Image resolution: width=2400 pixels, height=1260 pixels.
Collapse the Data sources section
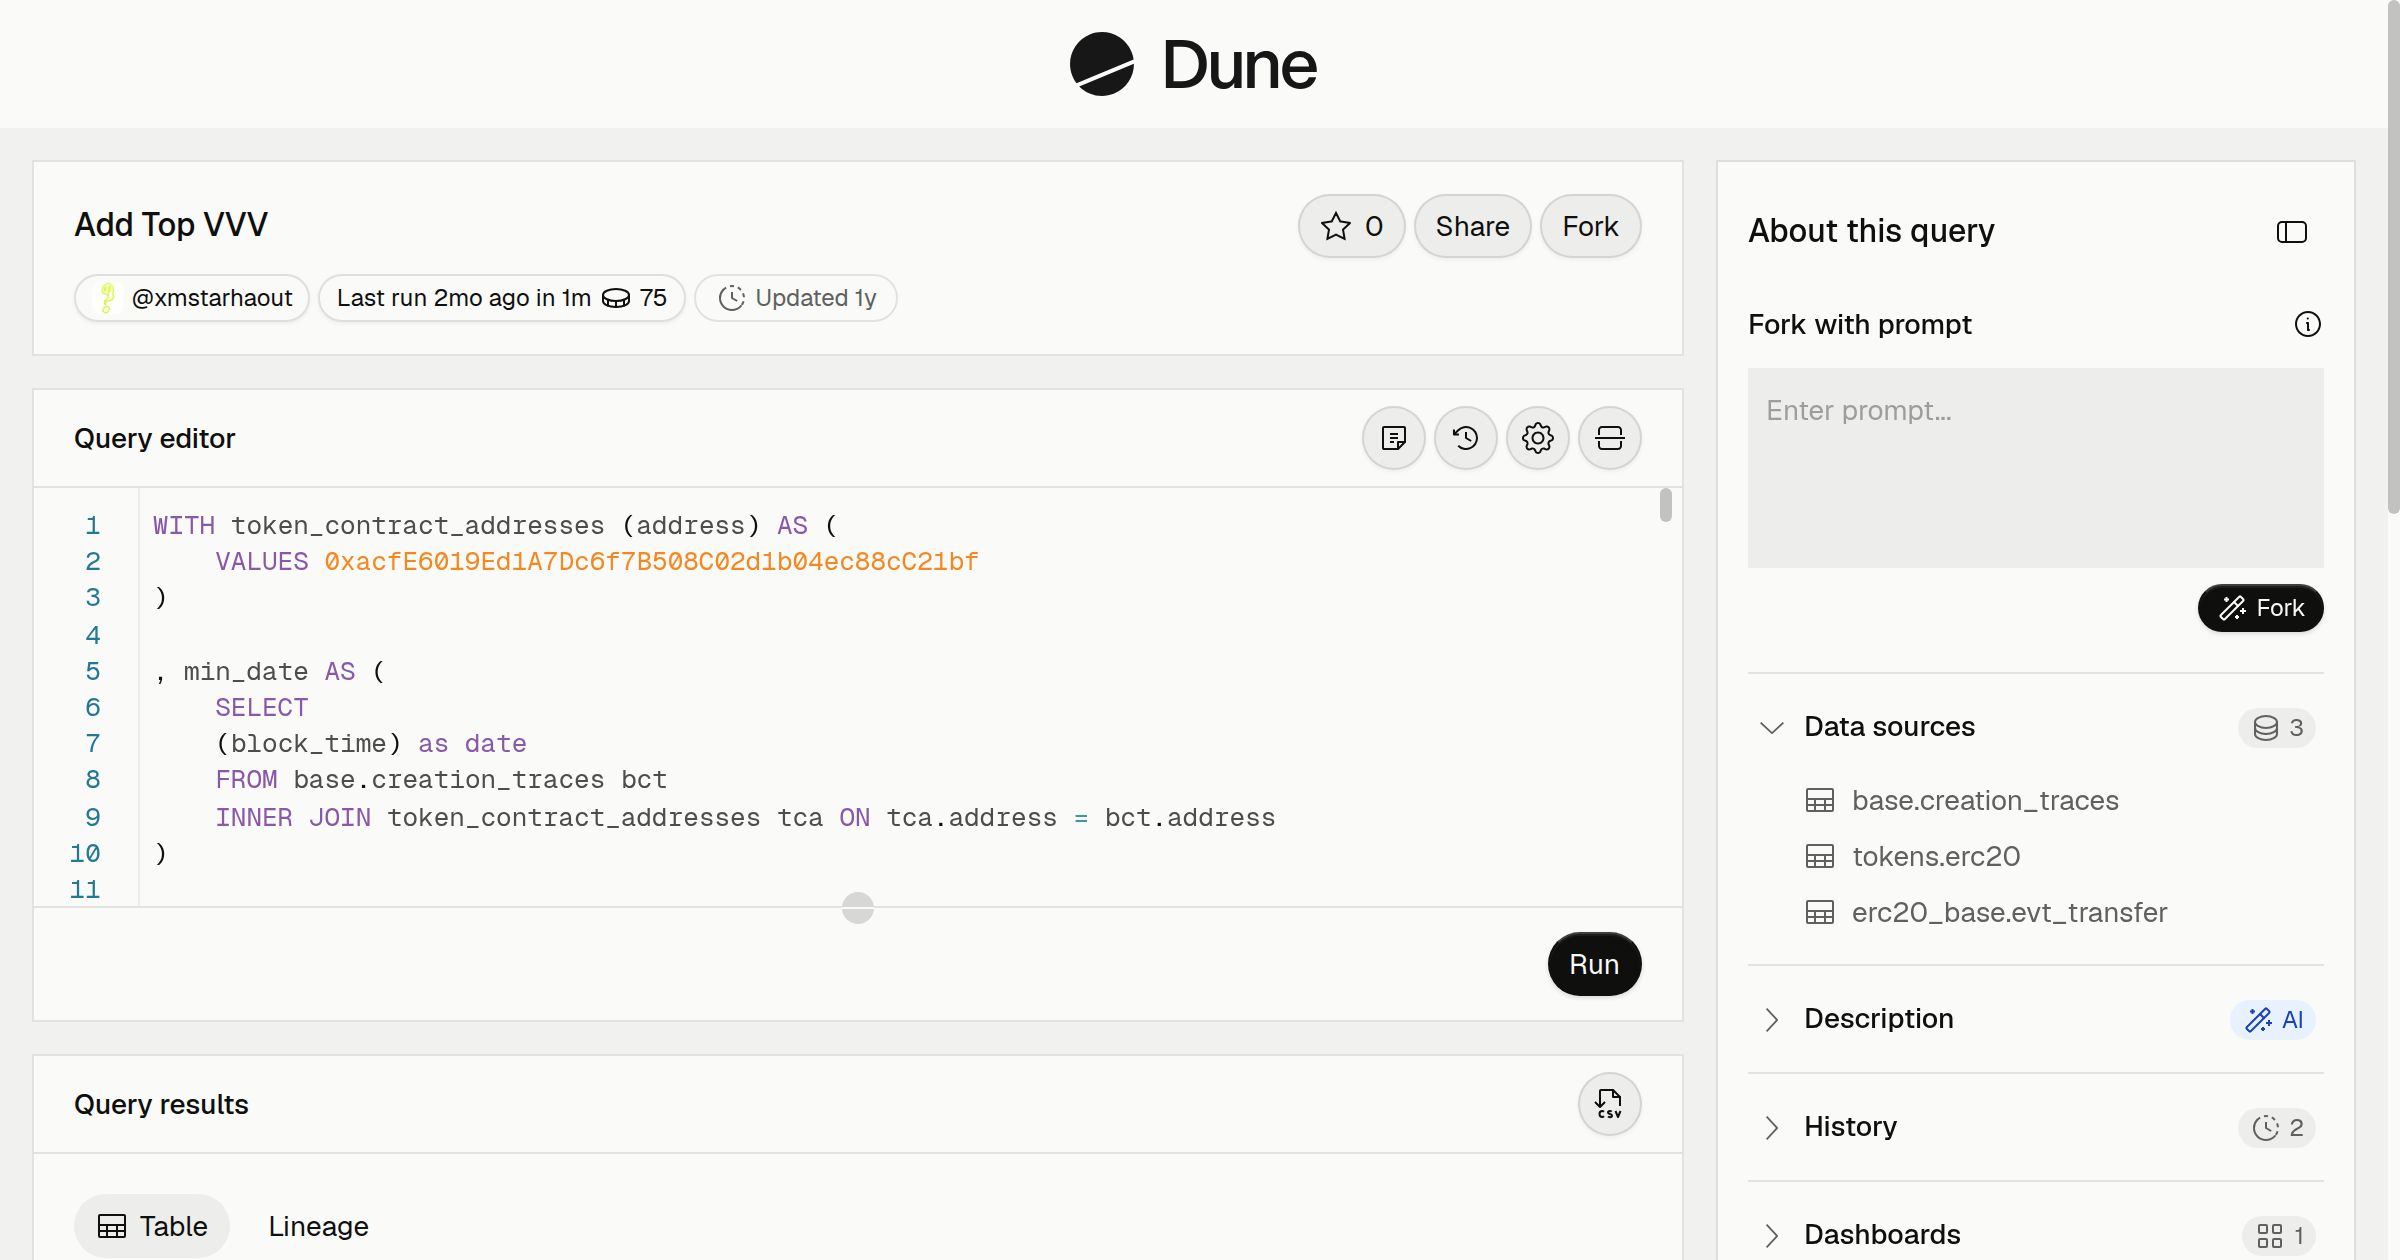coord(1772,727)
